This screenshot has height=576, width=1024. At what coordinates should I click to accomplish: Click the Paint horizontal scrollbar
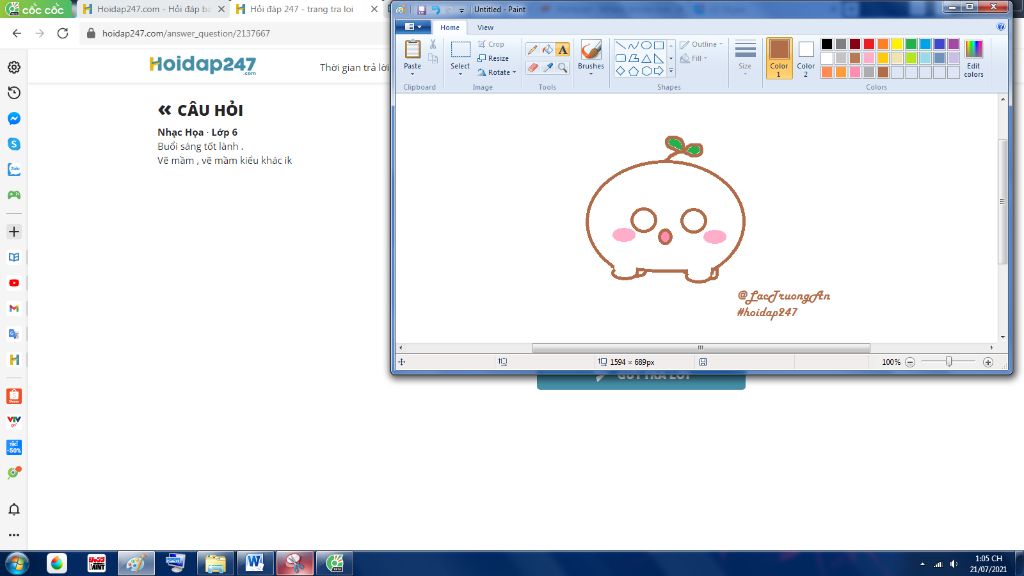[x=701, y=347]
